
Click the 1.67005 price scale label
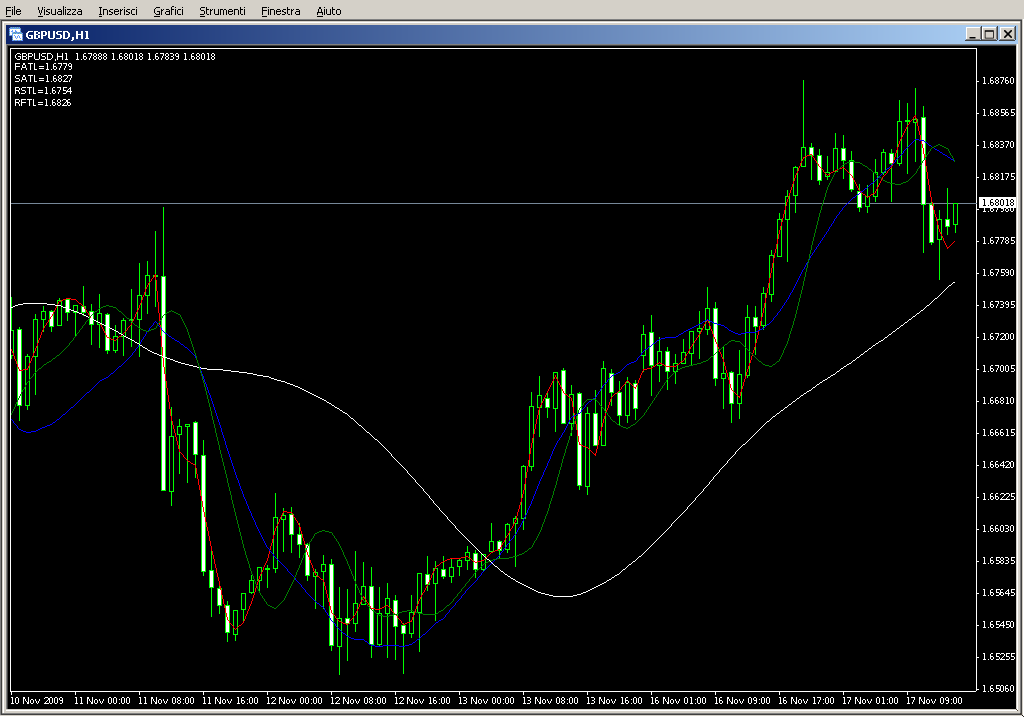(999, 368)
